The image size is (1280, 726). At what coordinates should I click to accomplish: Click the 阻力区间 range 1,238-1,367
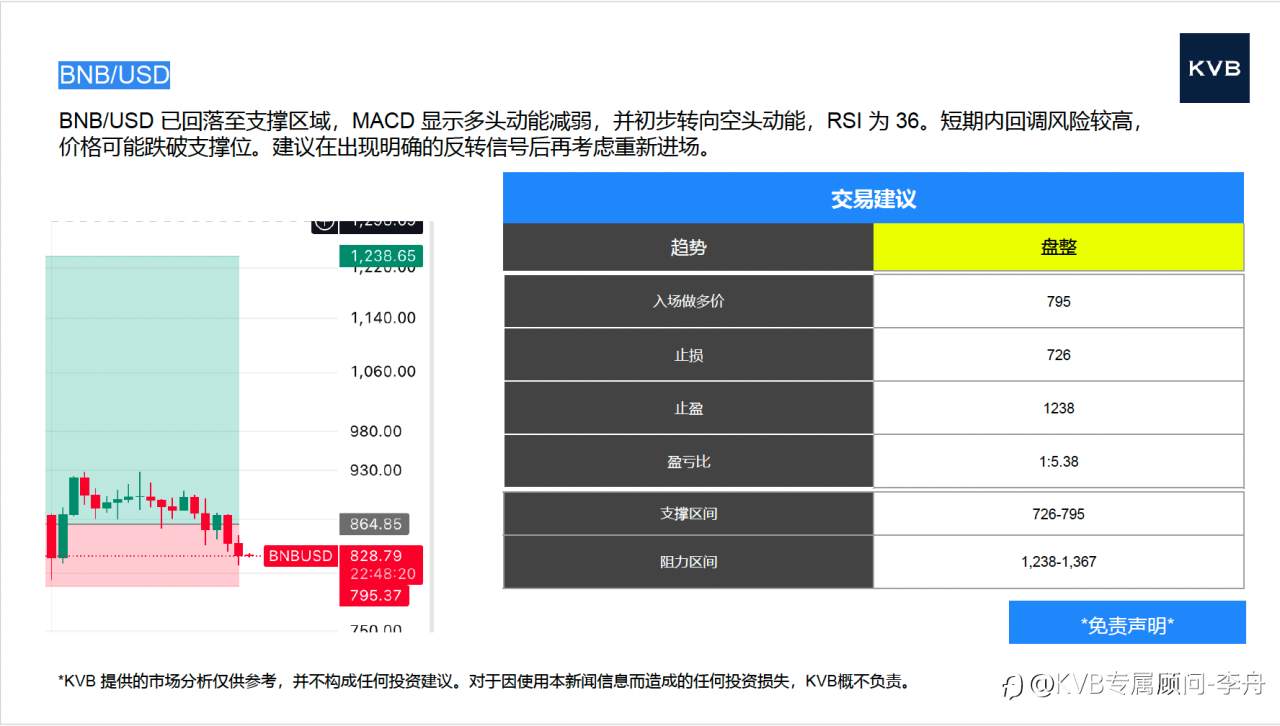click(1058, 561)
